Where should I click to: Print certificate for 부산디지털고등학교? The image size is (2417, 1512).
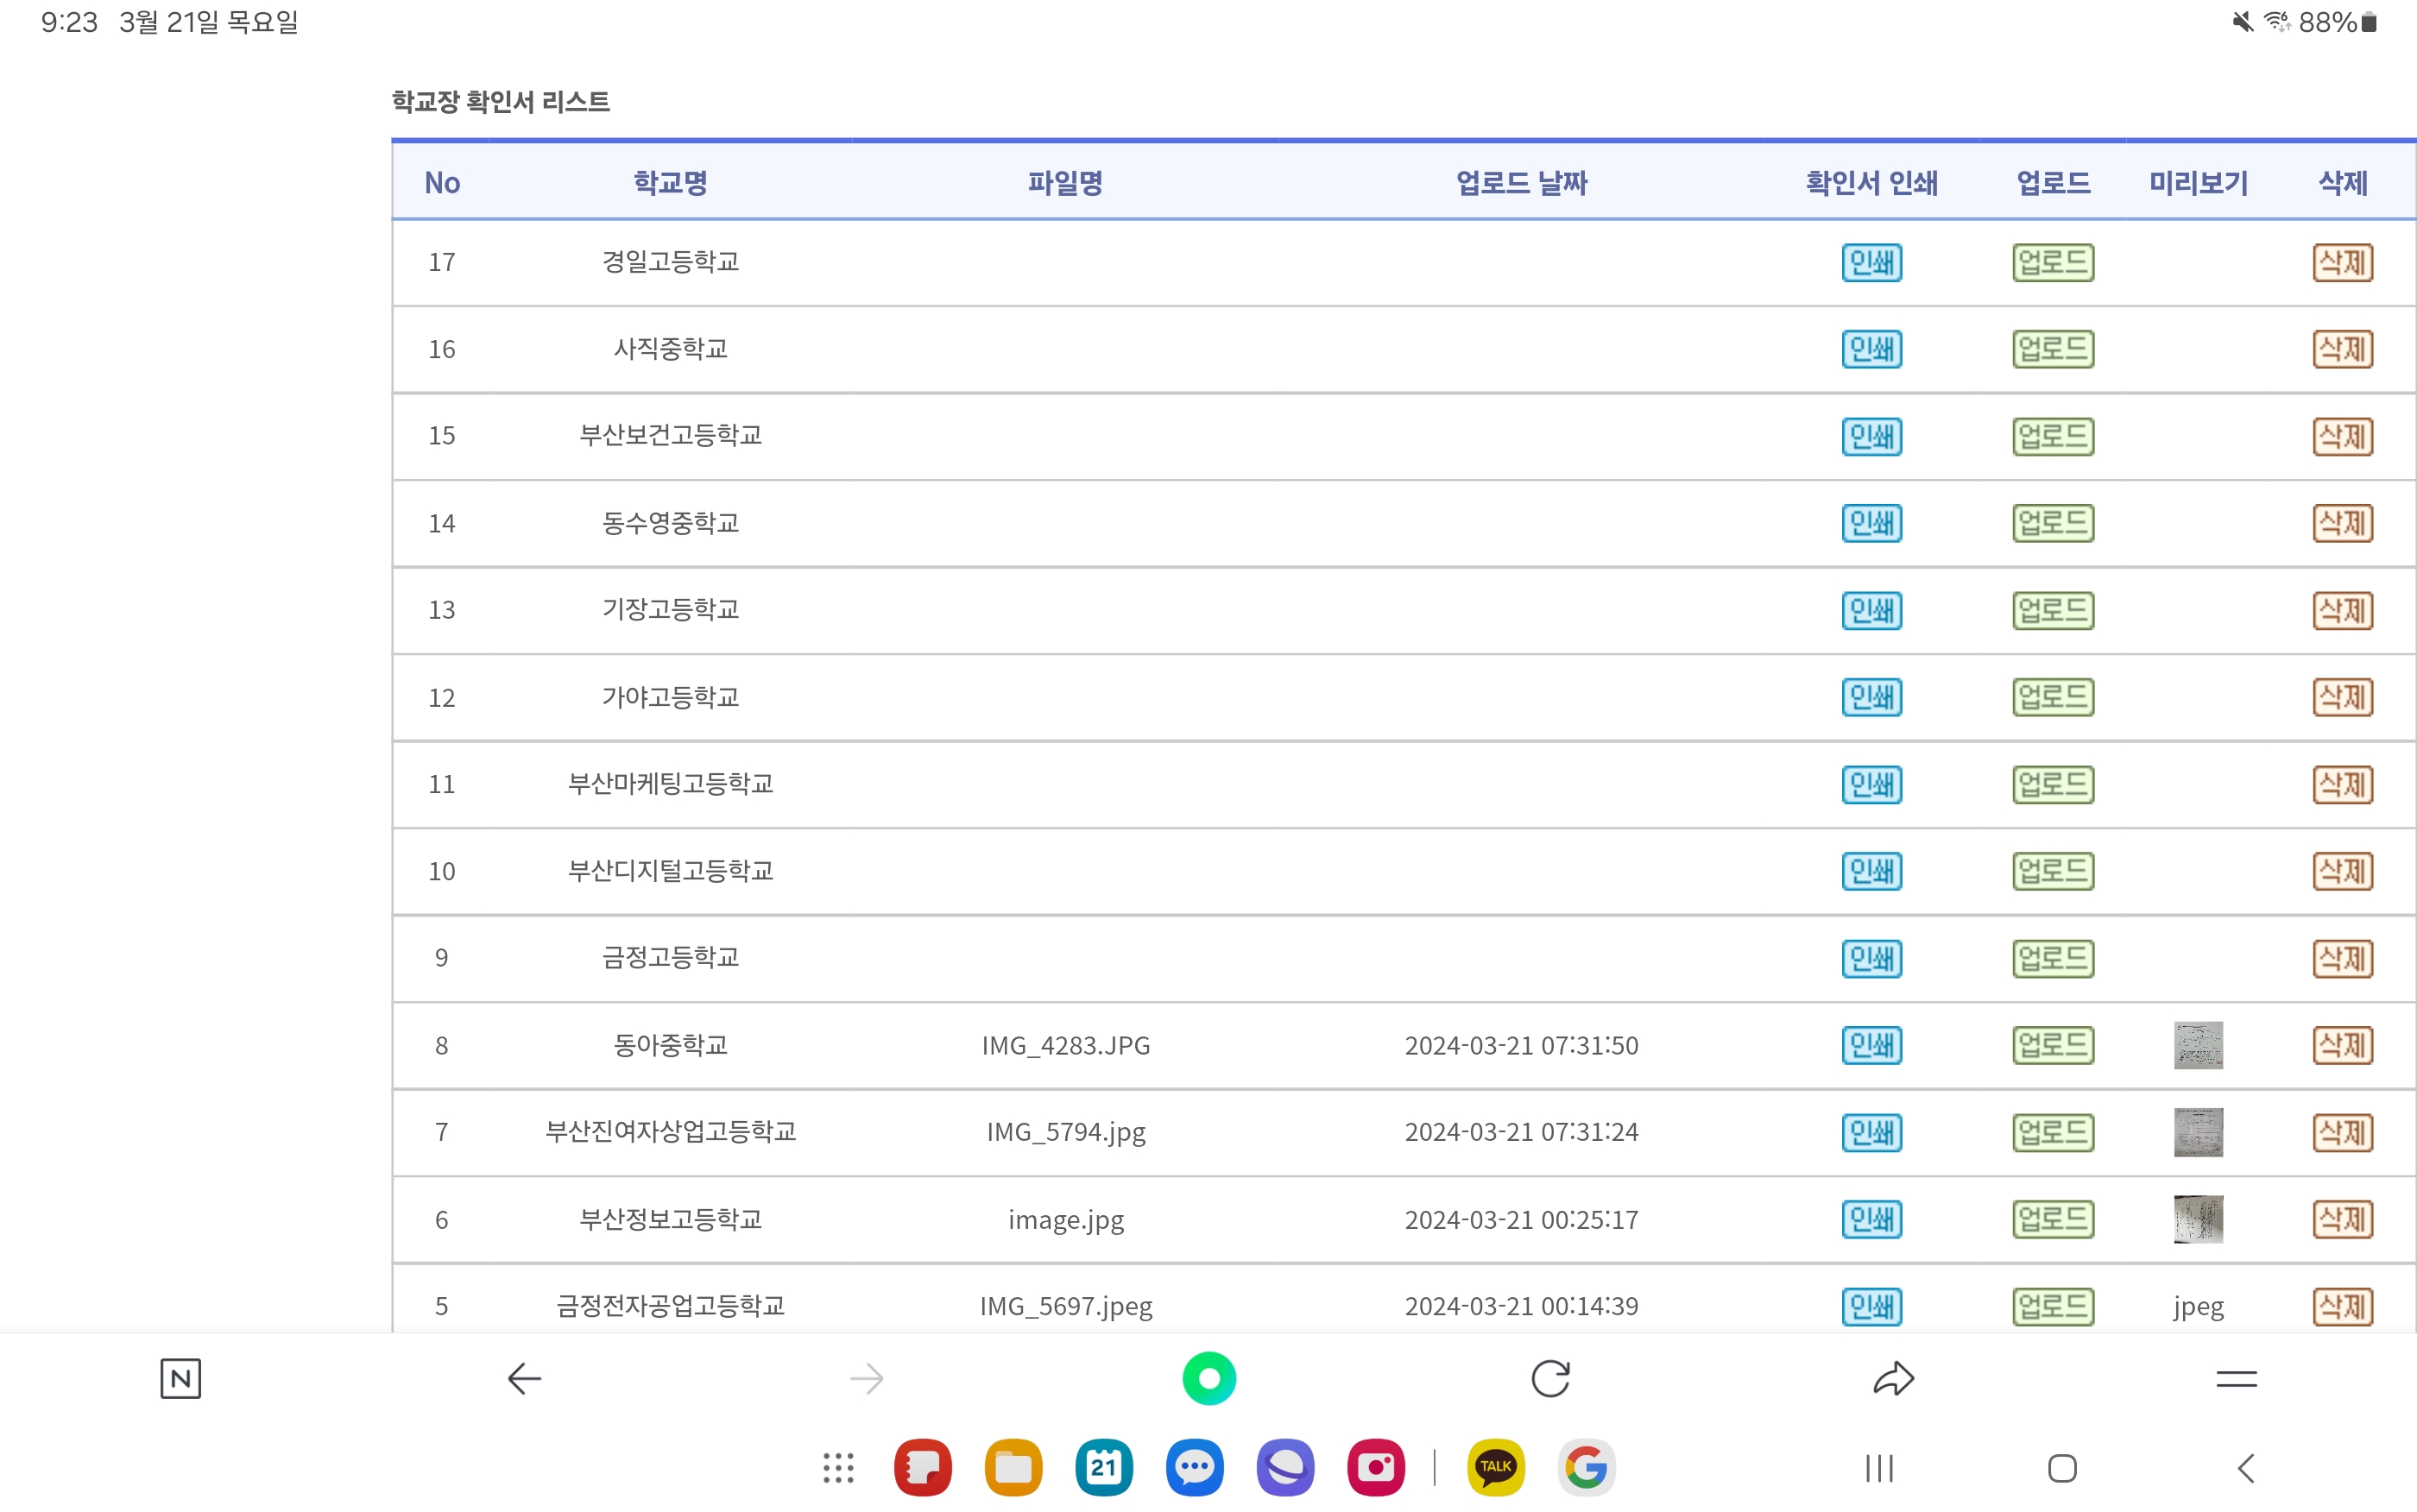click(1872, 871)
